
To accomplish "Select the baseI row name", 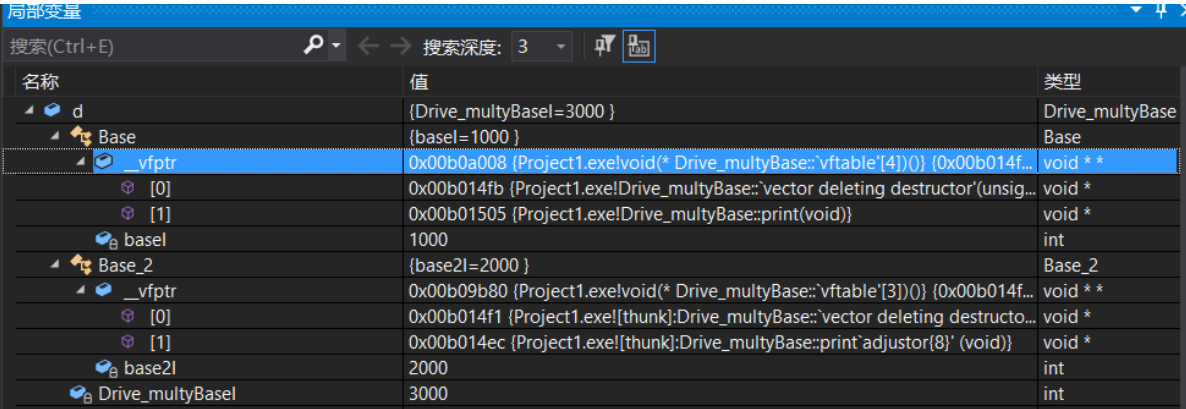I will click(x=144, y=240).
